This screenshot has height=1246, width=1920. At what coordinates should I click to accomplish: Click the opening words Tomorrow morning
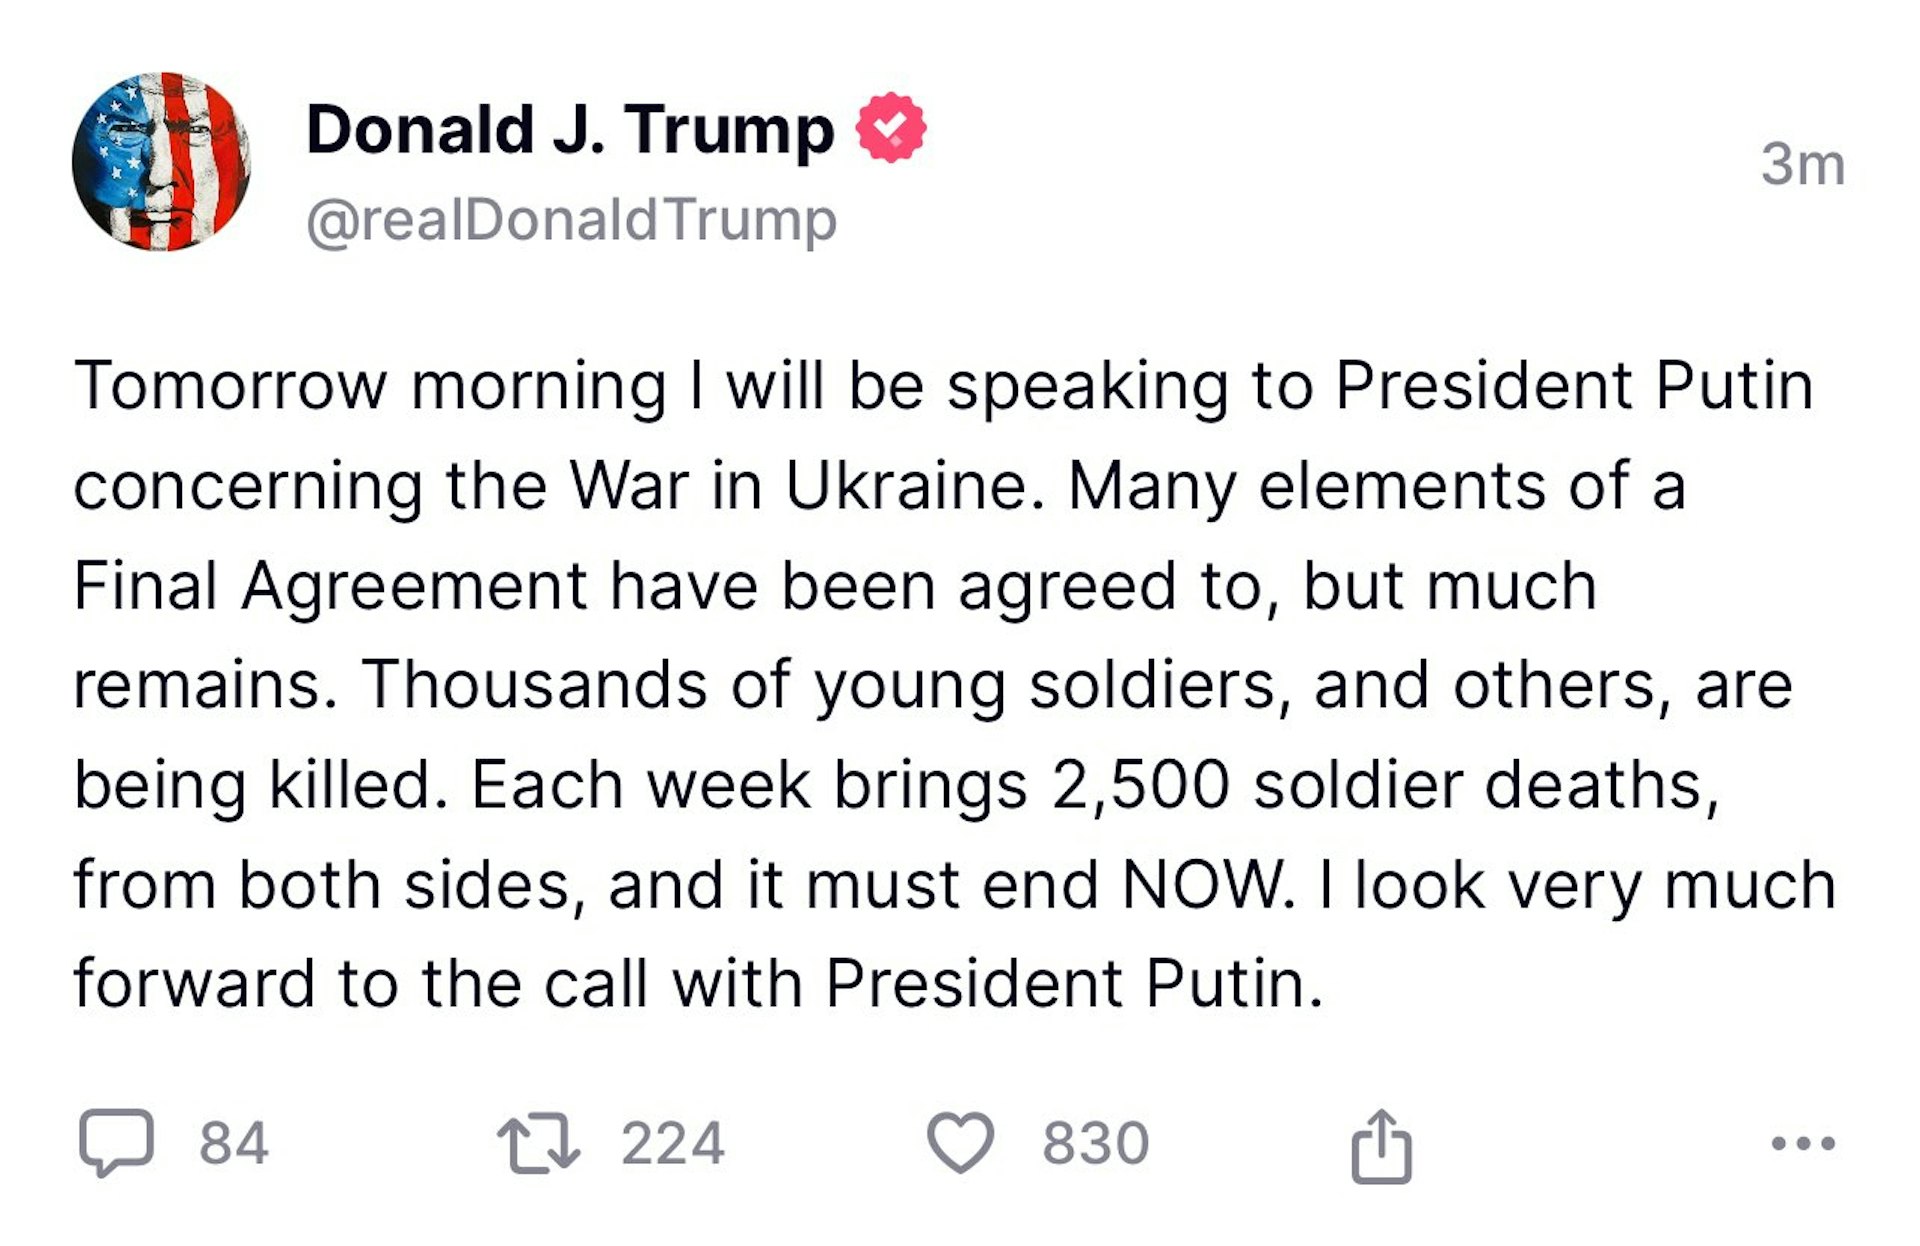(370, 386)
